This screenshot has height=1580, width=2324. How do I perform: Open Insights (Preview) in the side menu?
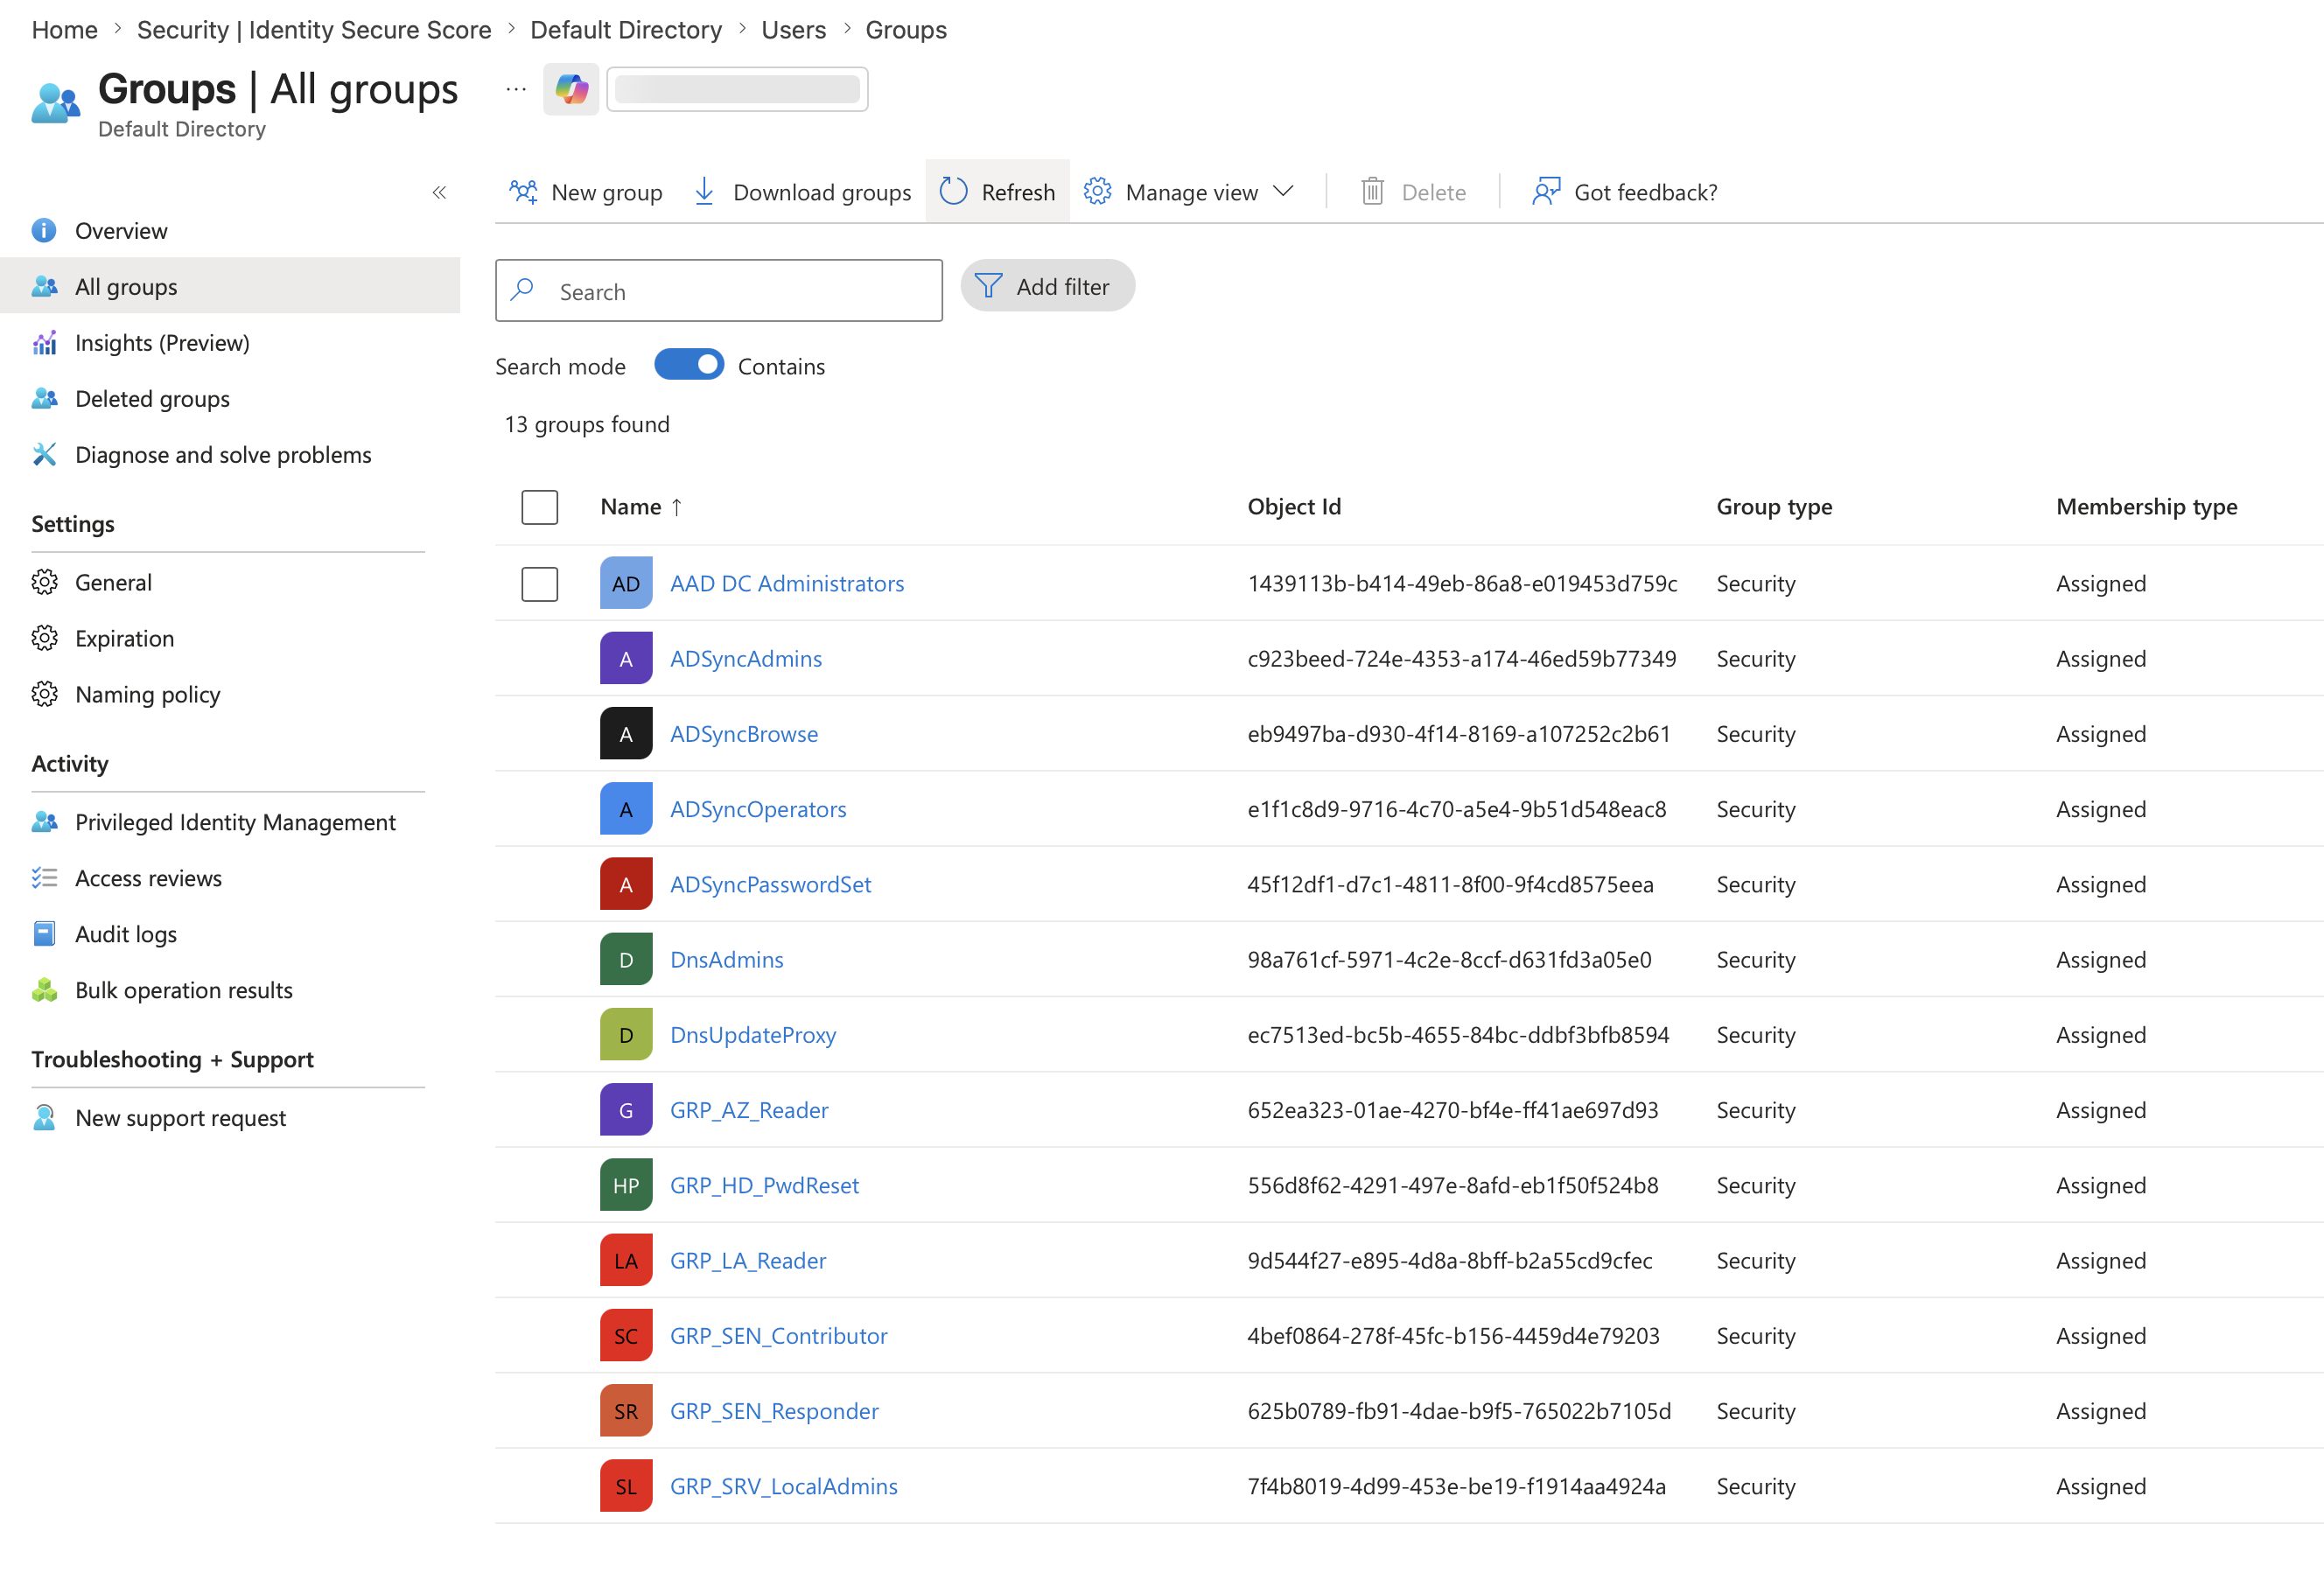coord(230,343)
